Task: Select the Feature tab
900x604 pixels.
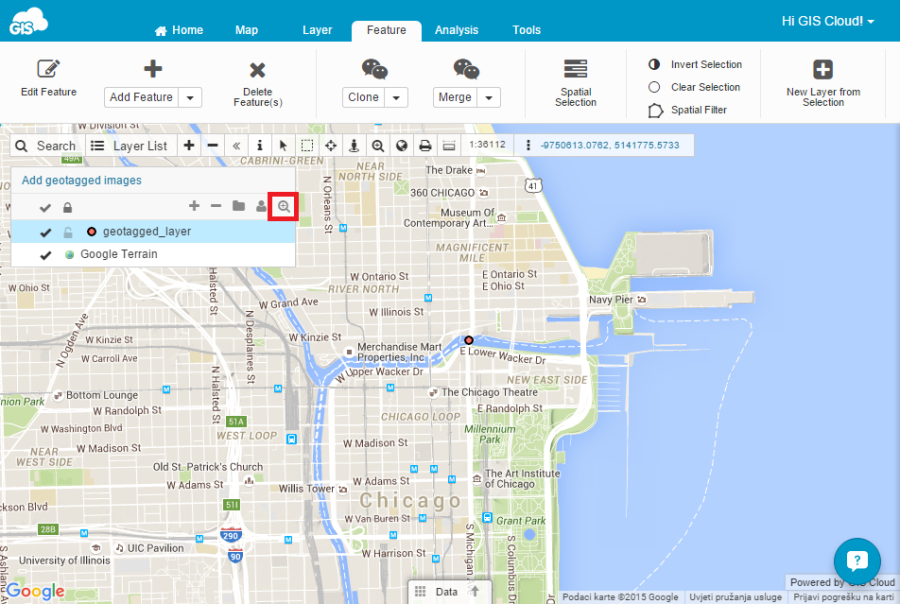Action: tap(386, 30)
